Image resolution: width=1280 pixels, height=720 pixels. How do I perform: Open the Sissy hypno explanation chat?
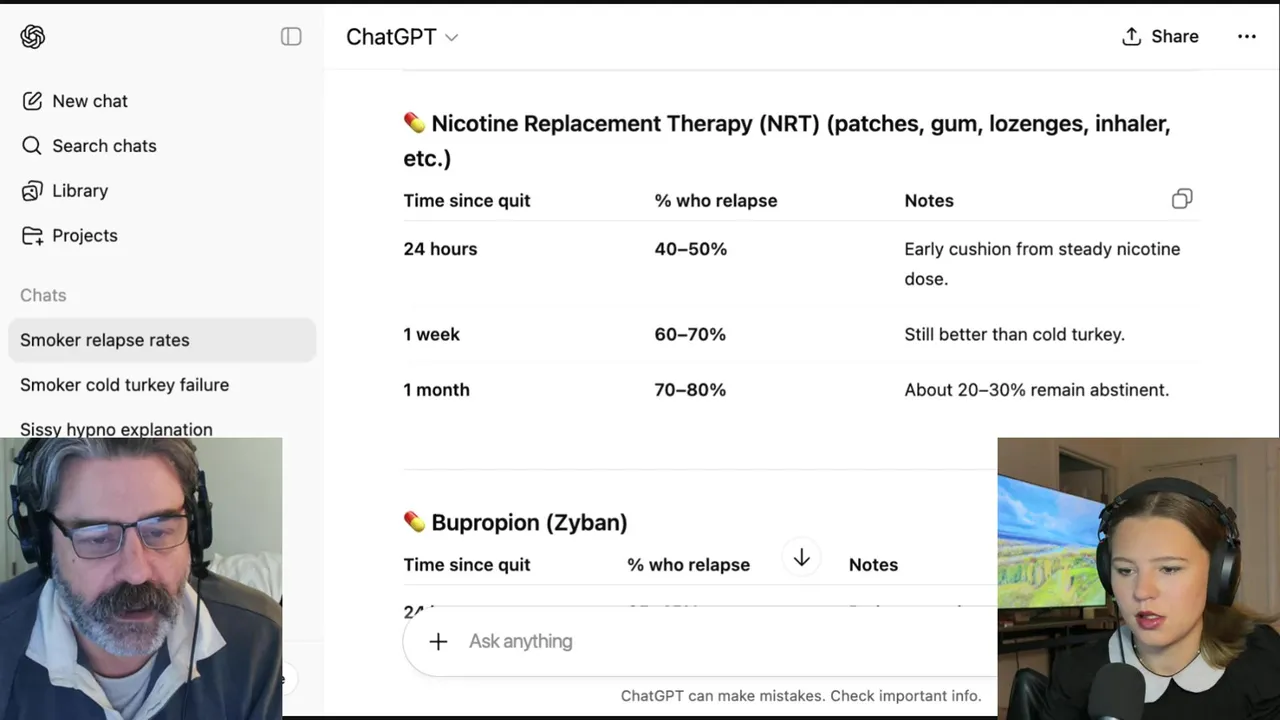click(x=116, y=429)
